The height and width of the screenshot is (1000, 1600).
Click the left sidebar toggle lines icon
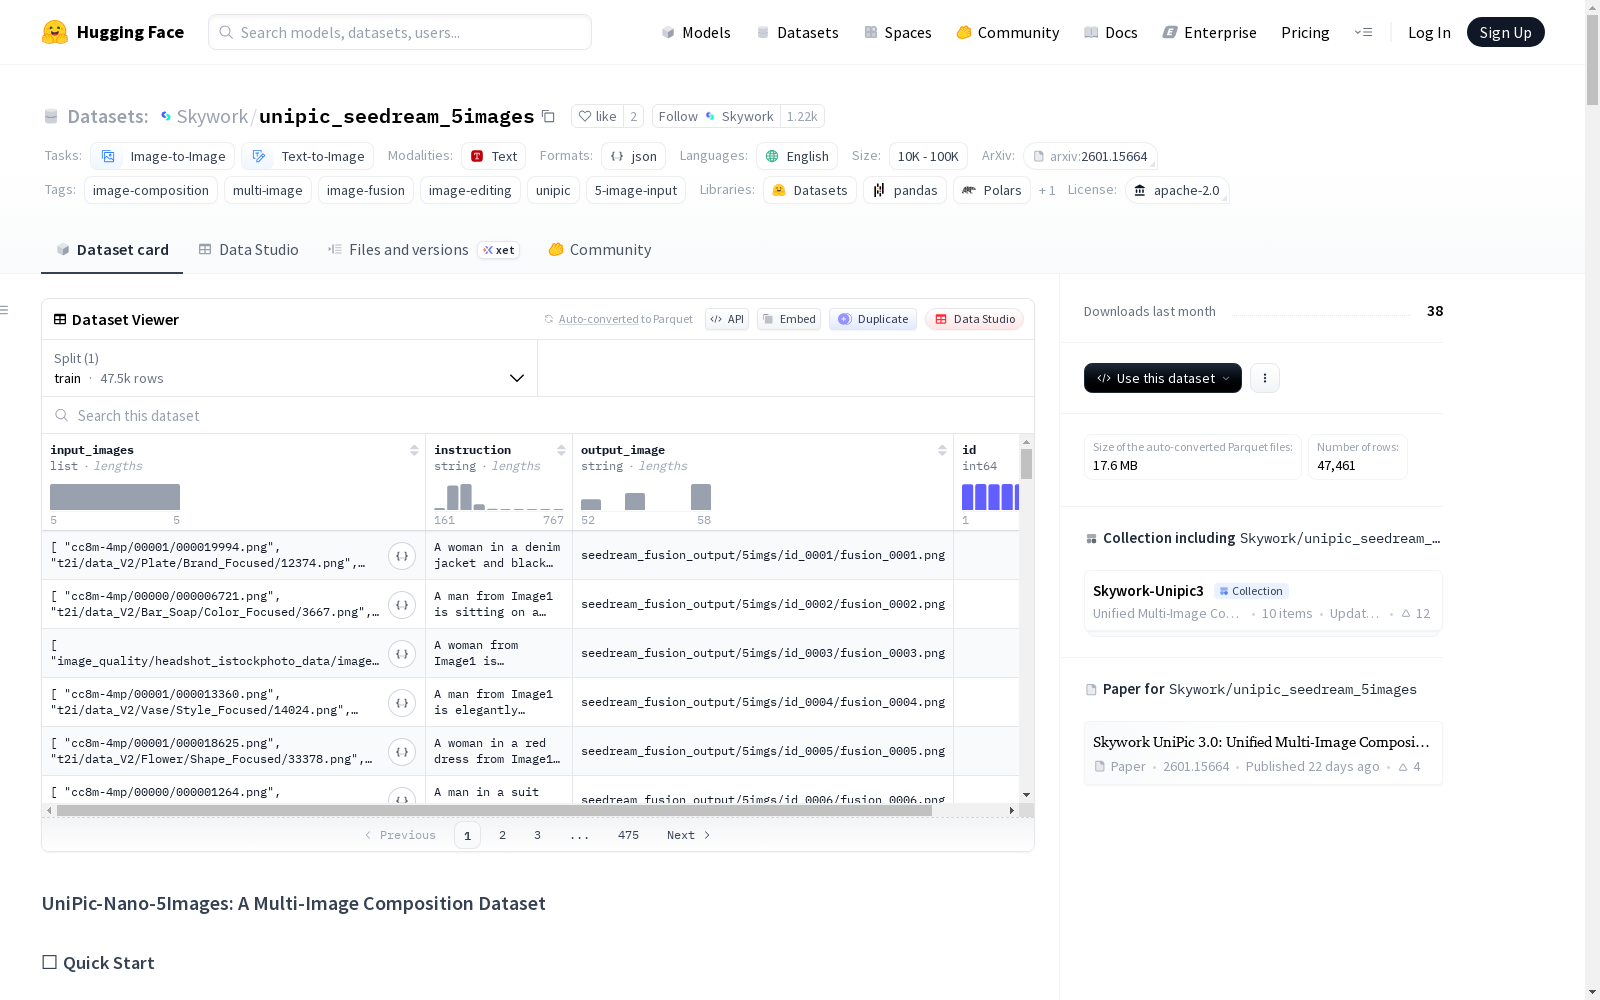(x=4, y=310)
